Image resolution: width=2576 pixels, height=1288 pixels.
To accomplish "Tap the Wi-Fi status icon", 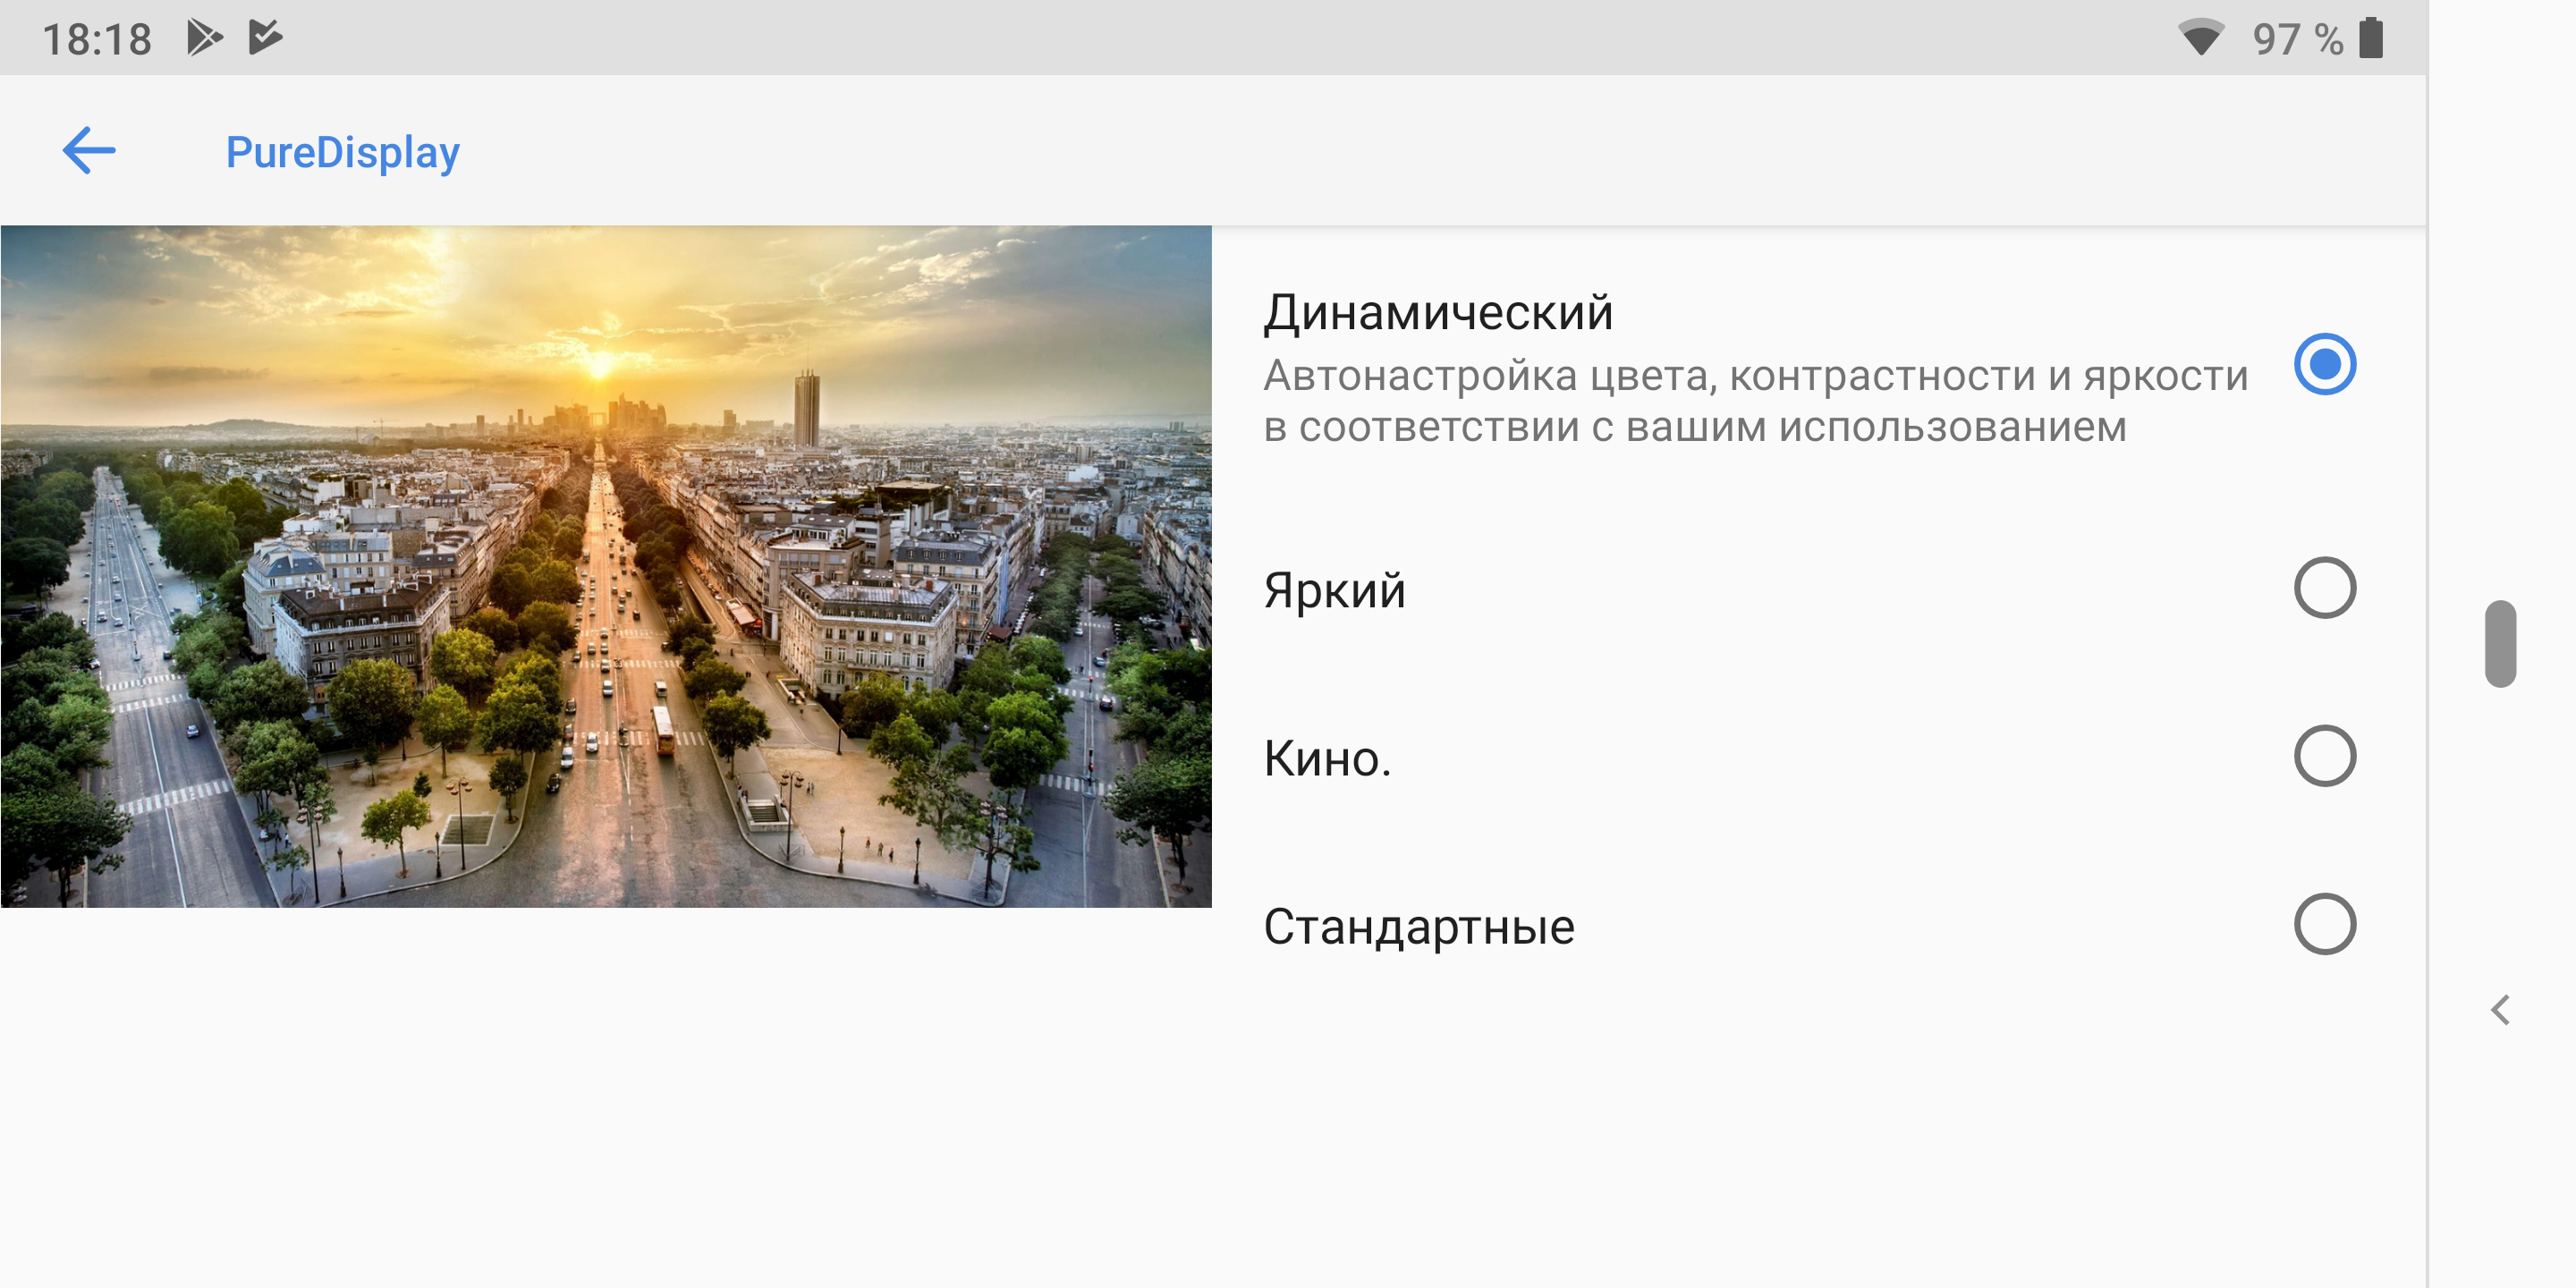I will point(2200,38).
